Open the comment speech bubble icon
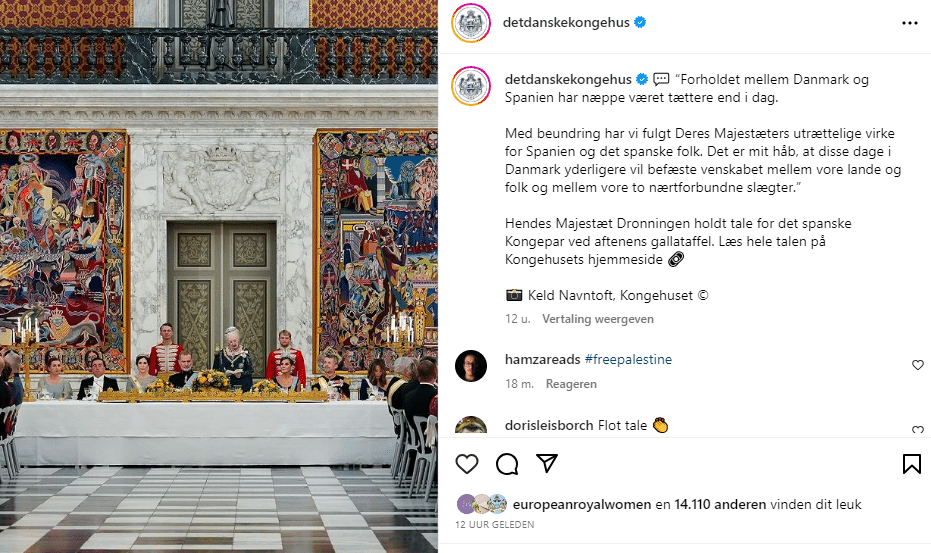 pos(507,464)
